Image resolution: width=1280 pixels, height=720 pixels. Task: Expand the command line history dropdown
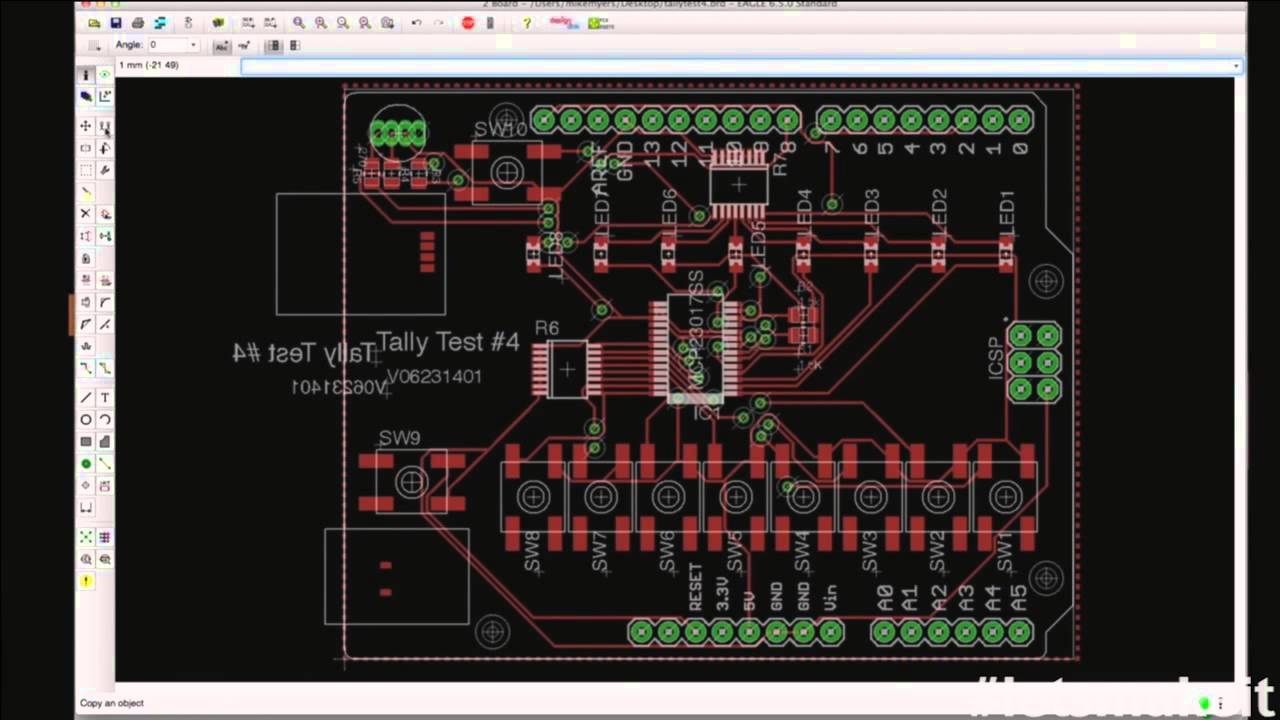tap(1236, 64)
